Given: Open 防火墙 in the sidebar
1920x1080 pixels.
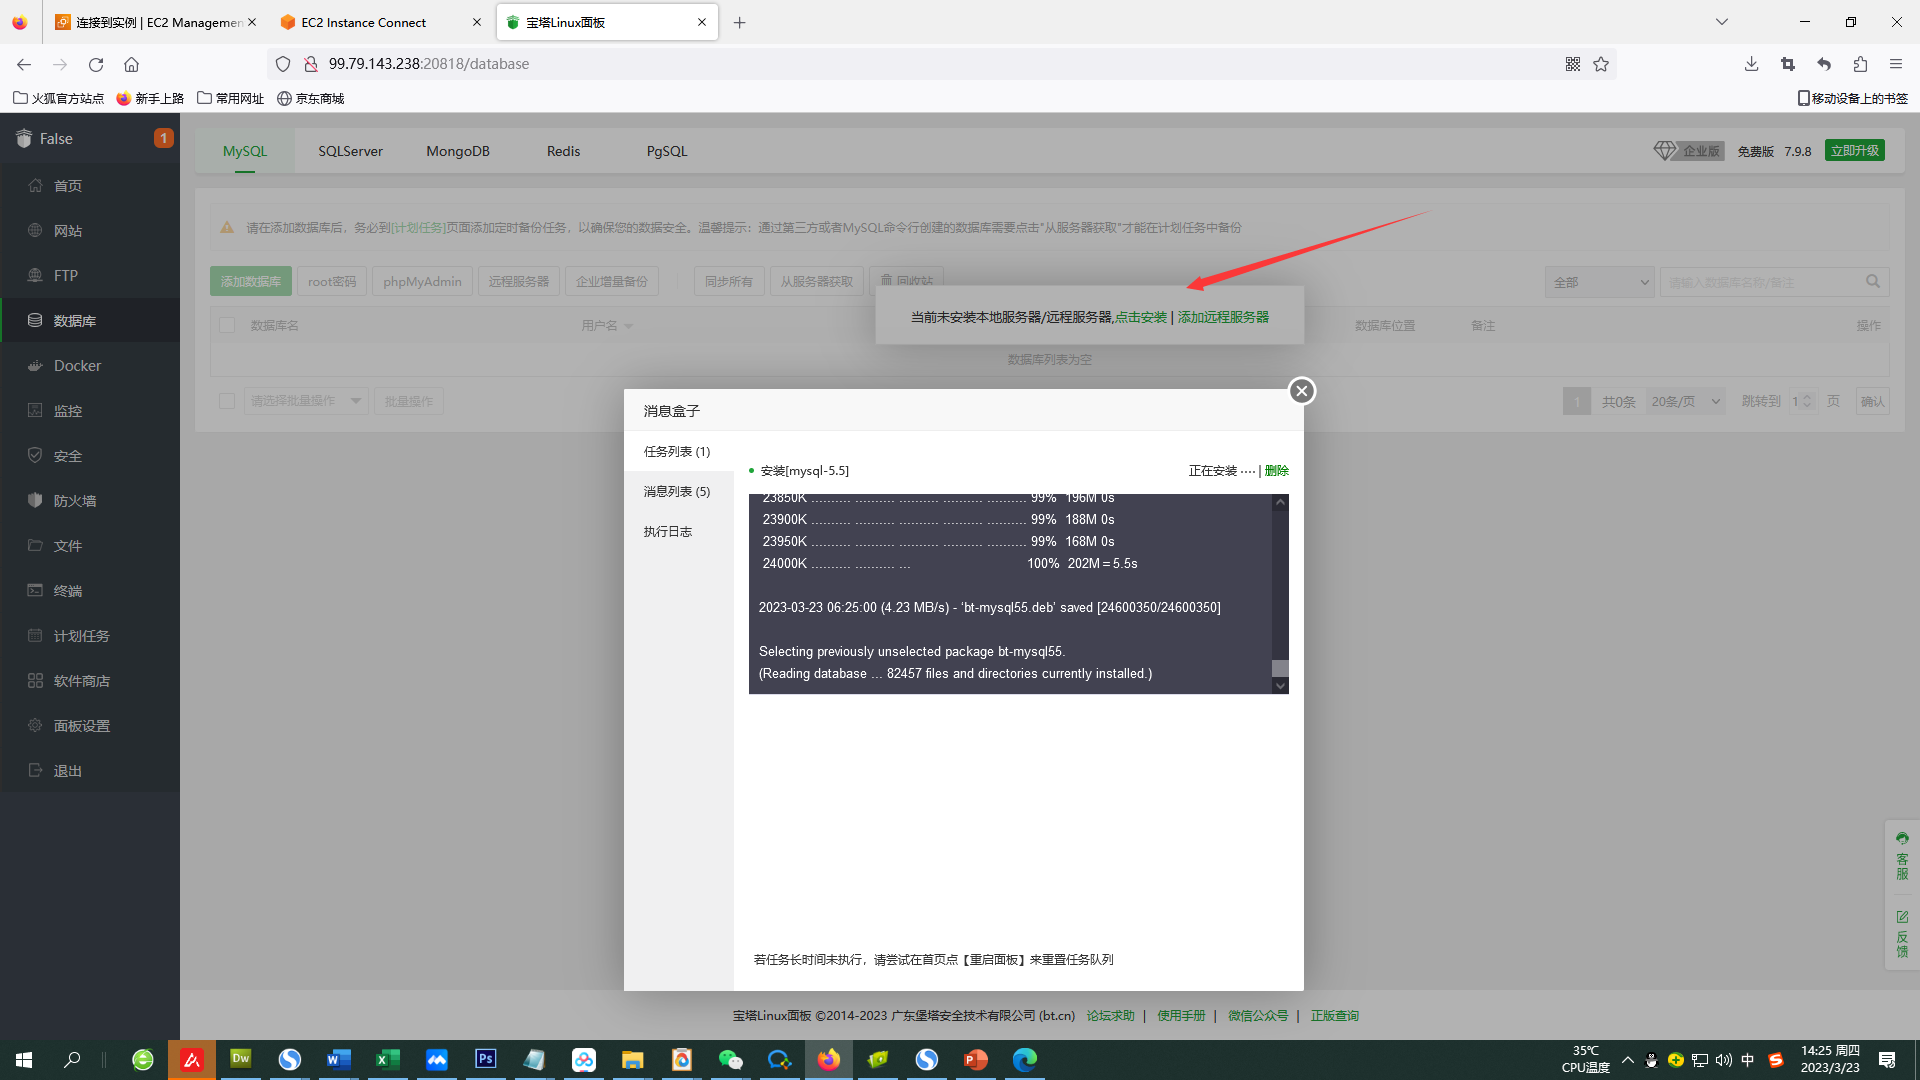Looking at the screenshot, I should click(90, 501).
